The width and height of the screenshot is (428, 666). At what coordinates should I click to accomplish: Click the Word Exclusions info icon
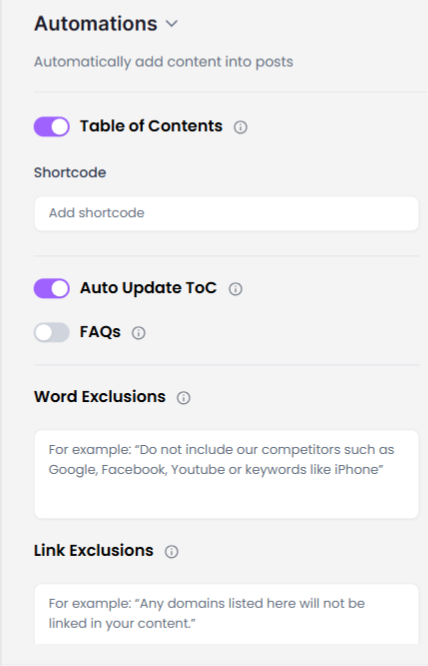(183, 398)
